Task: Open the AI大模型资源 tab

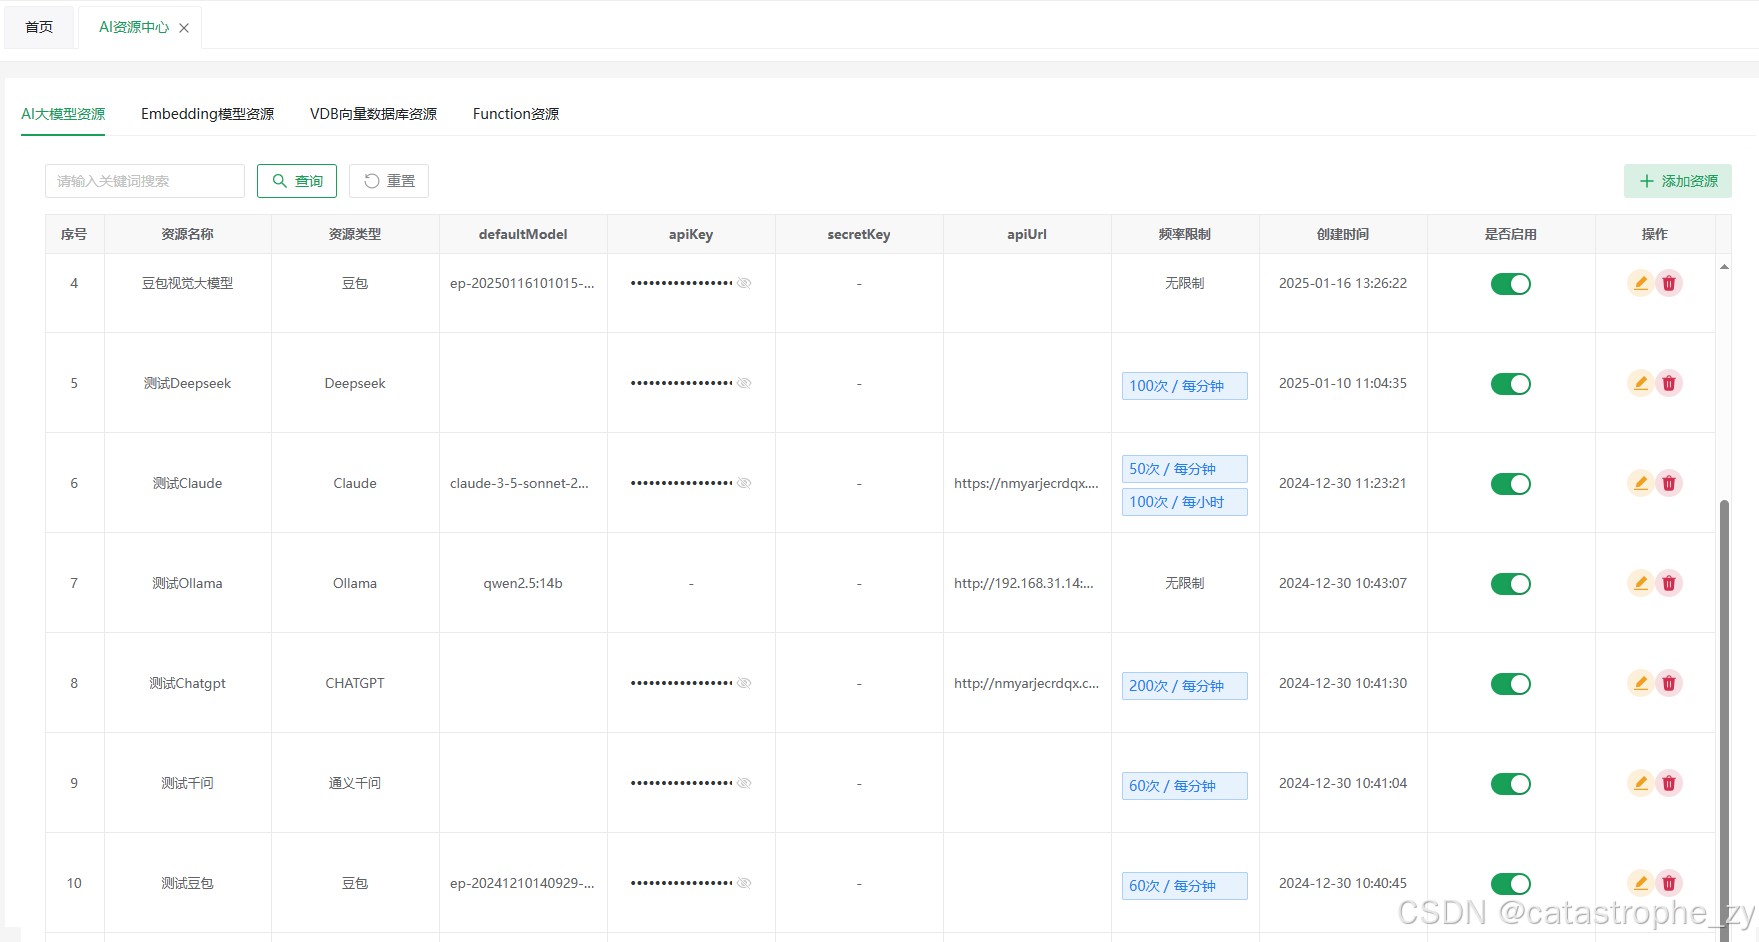Action: (x=63, y=114)
